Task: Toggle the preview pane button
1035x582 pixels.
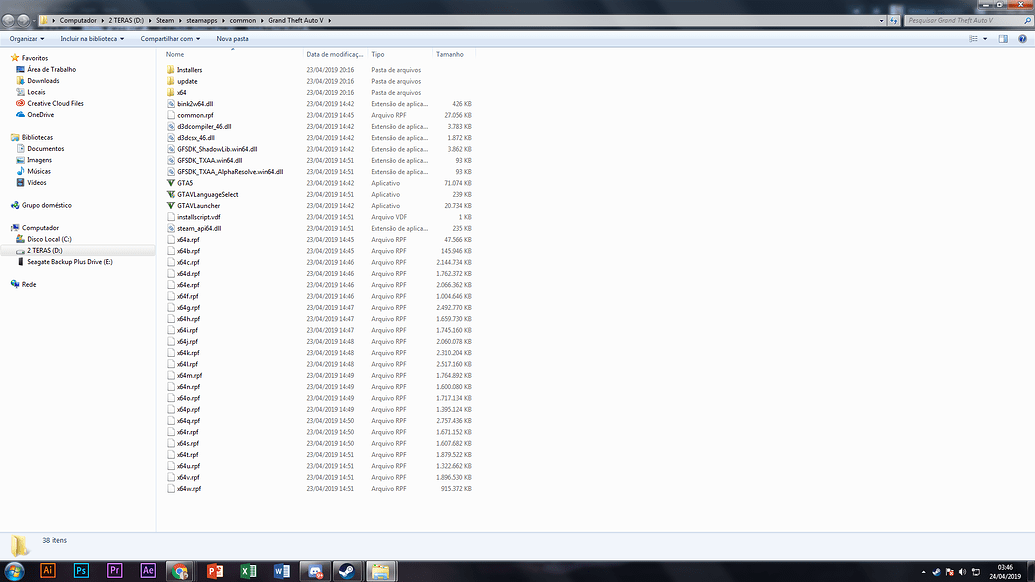Action: click(x=1003, y=39)
